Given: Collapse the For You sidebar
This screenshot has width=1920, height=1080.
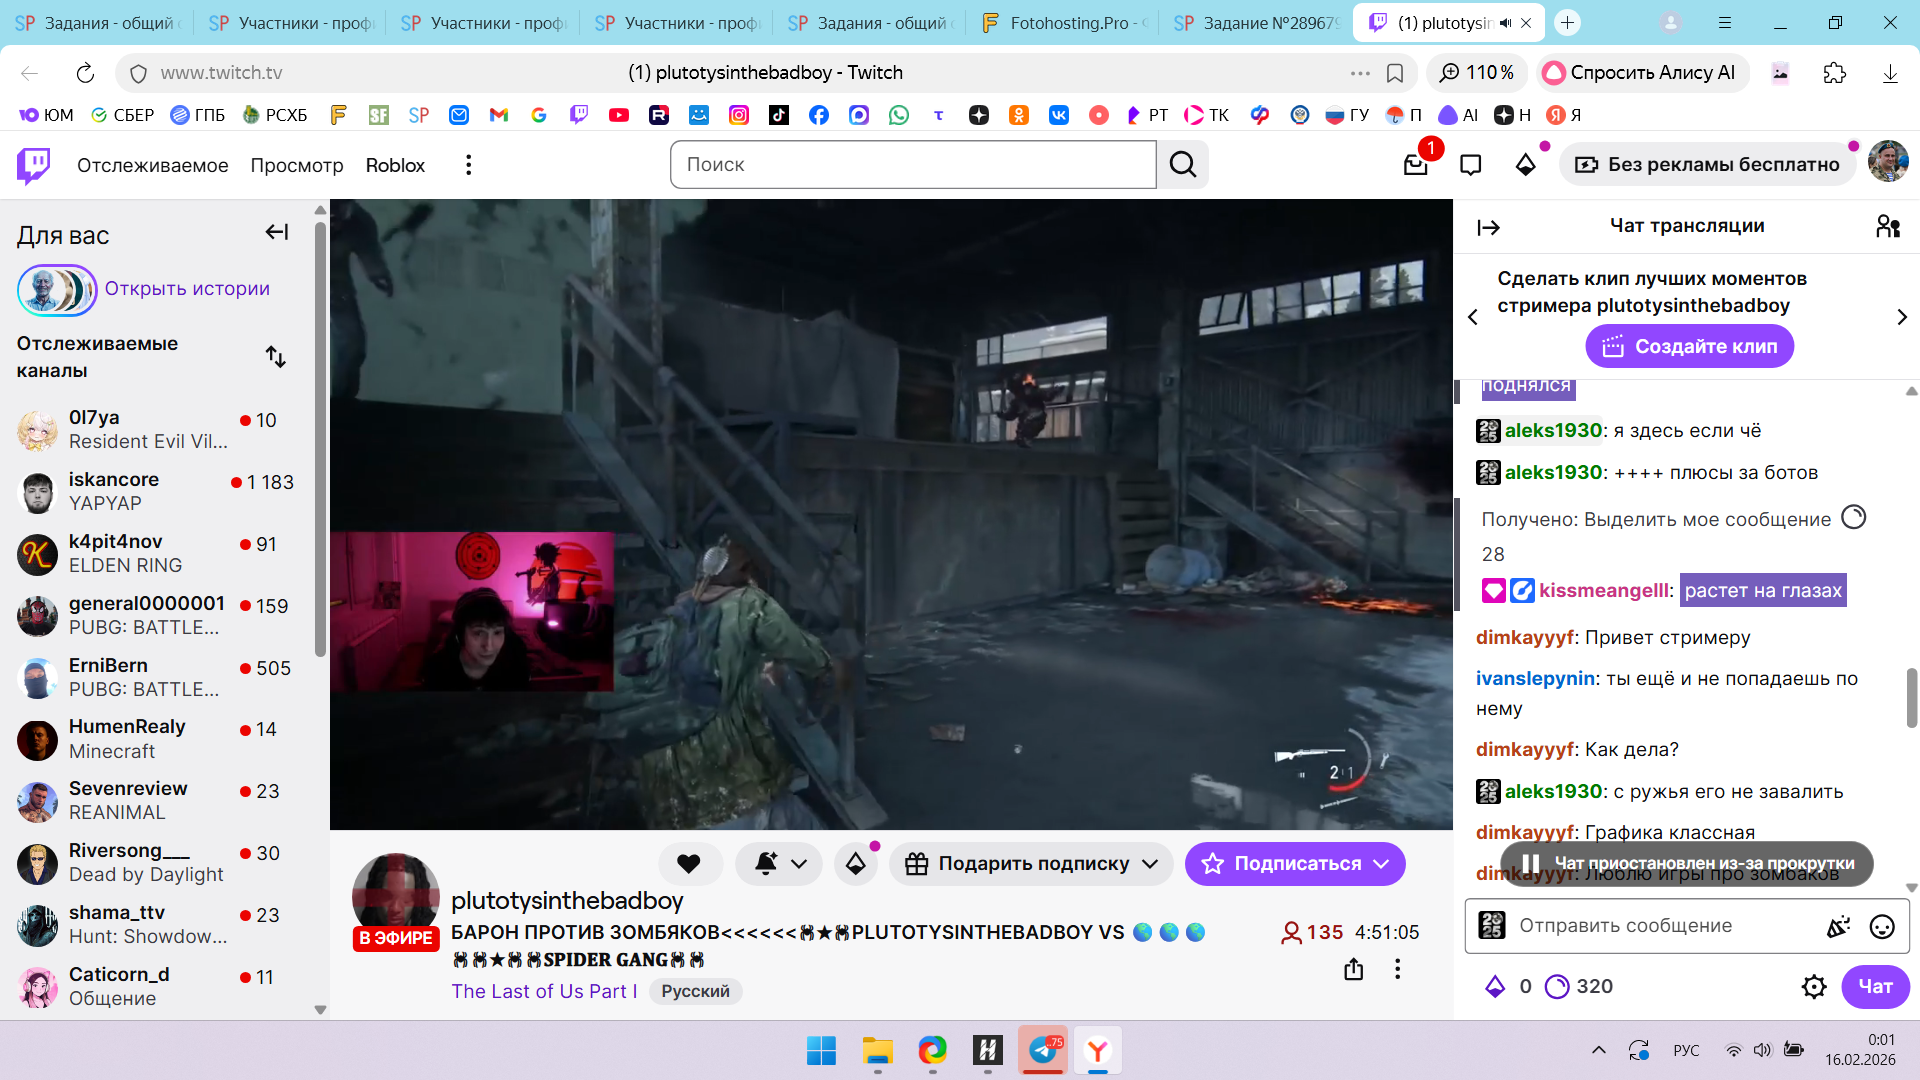Looking at the screenshot, I should 277,233.
